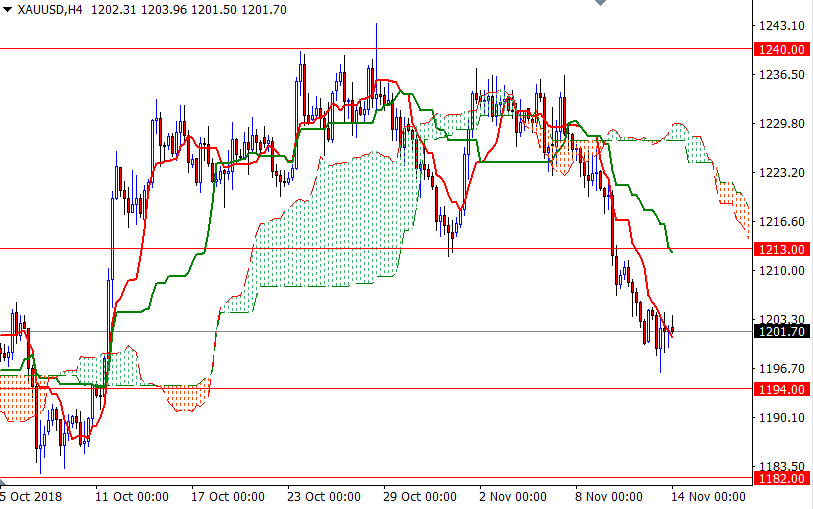The height and width of the screenshot is (509, 813).
Task: Select the 1182.00 red price label
Action: tap(781, 479)
